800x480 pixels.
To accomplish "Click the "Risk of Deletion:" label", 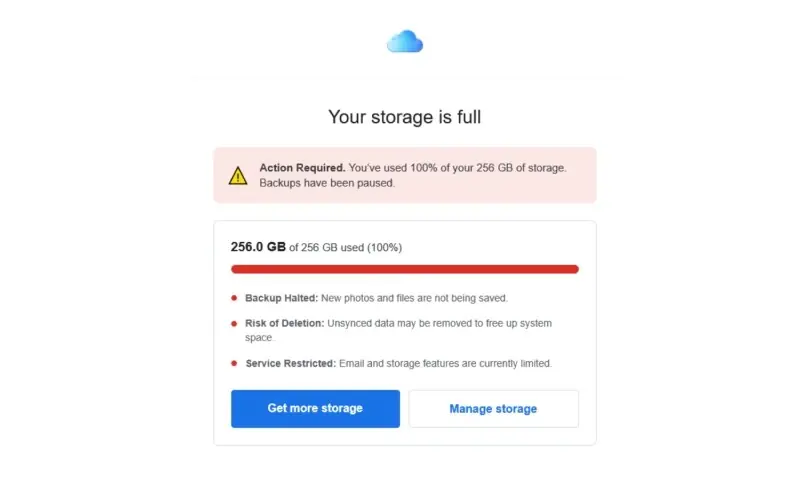I will point(284,324).
